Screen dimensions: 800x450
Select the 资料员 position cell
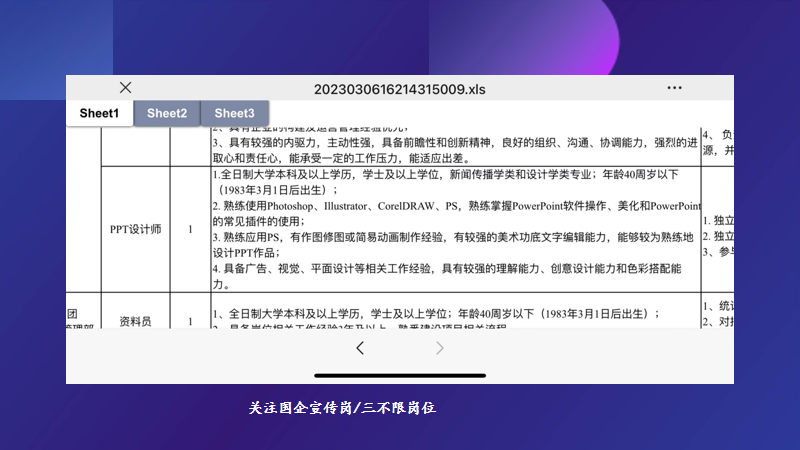[135, 320]
